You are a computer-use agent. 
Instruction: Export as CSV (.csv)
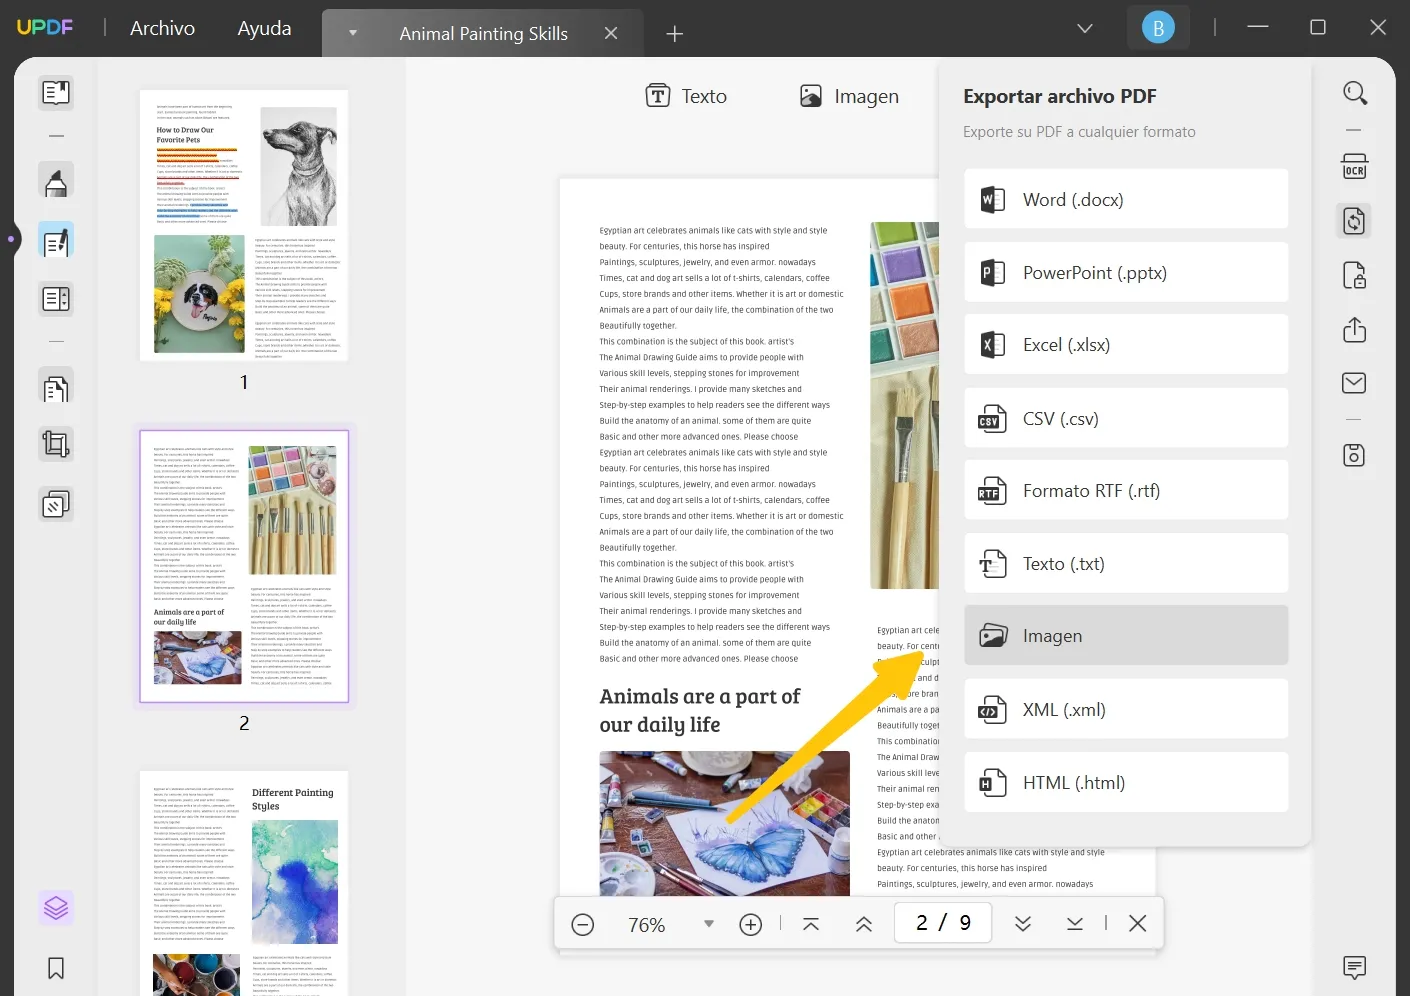click(1126, 418)
